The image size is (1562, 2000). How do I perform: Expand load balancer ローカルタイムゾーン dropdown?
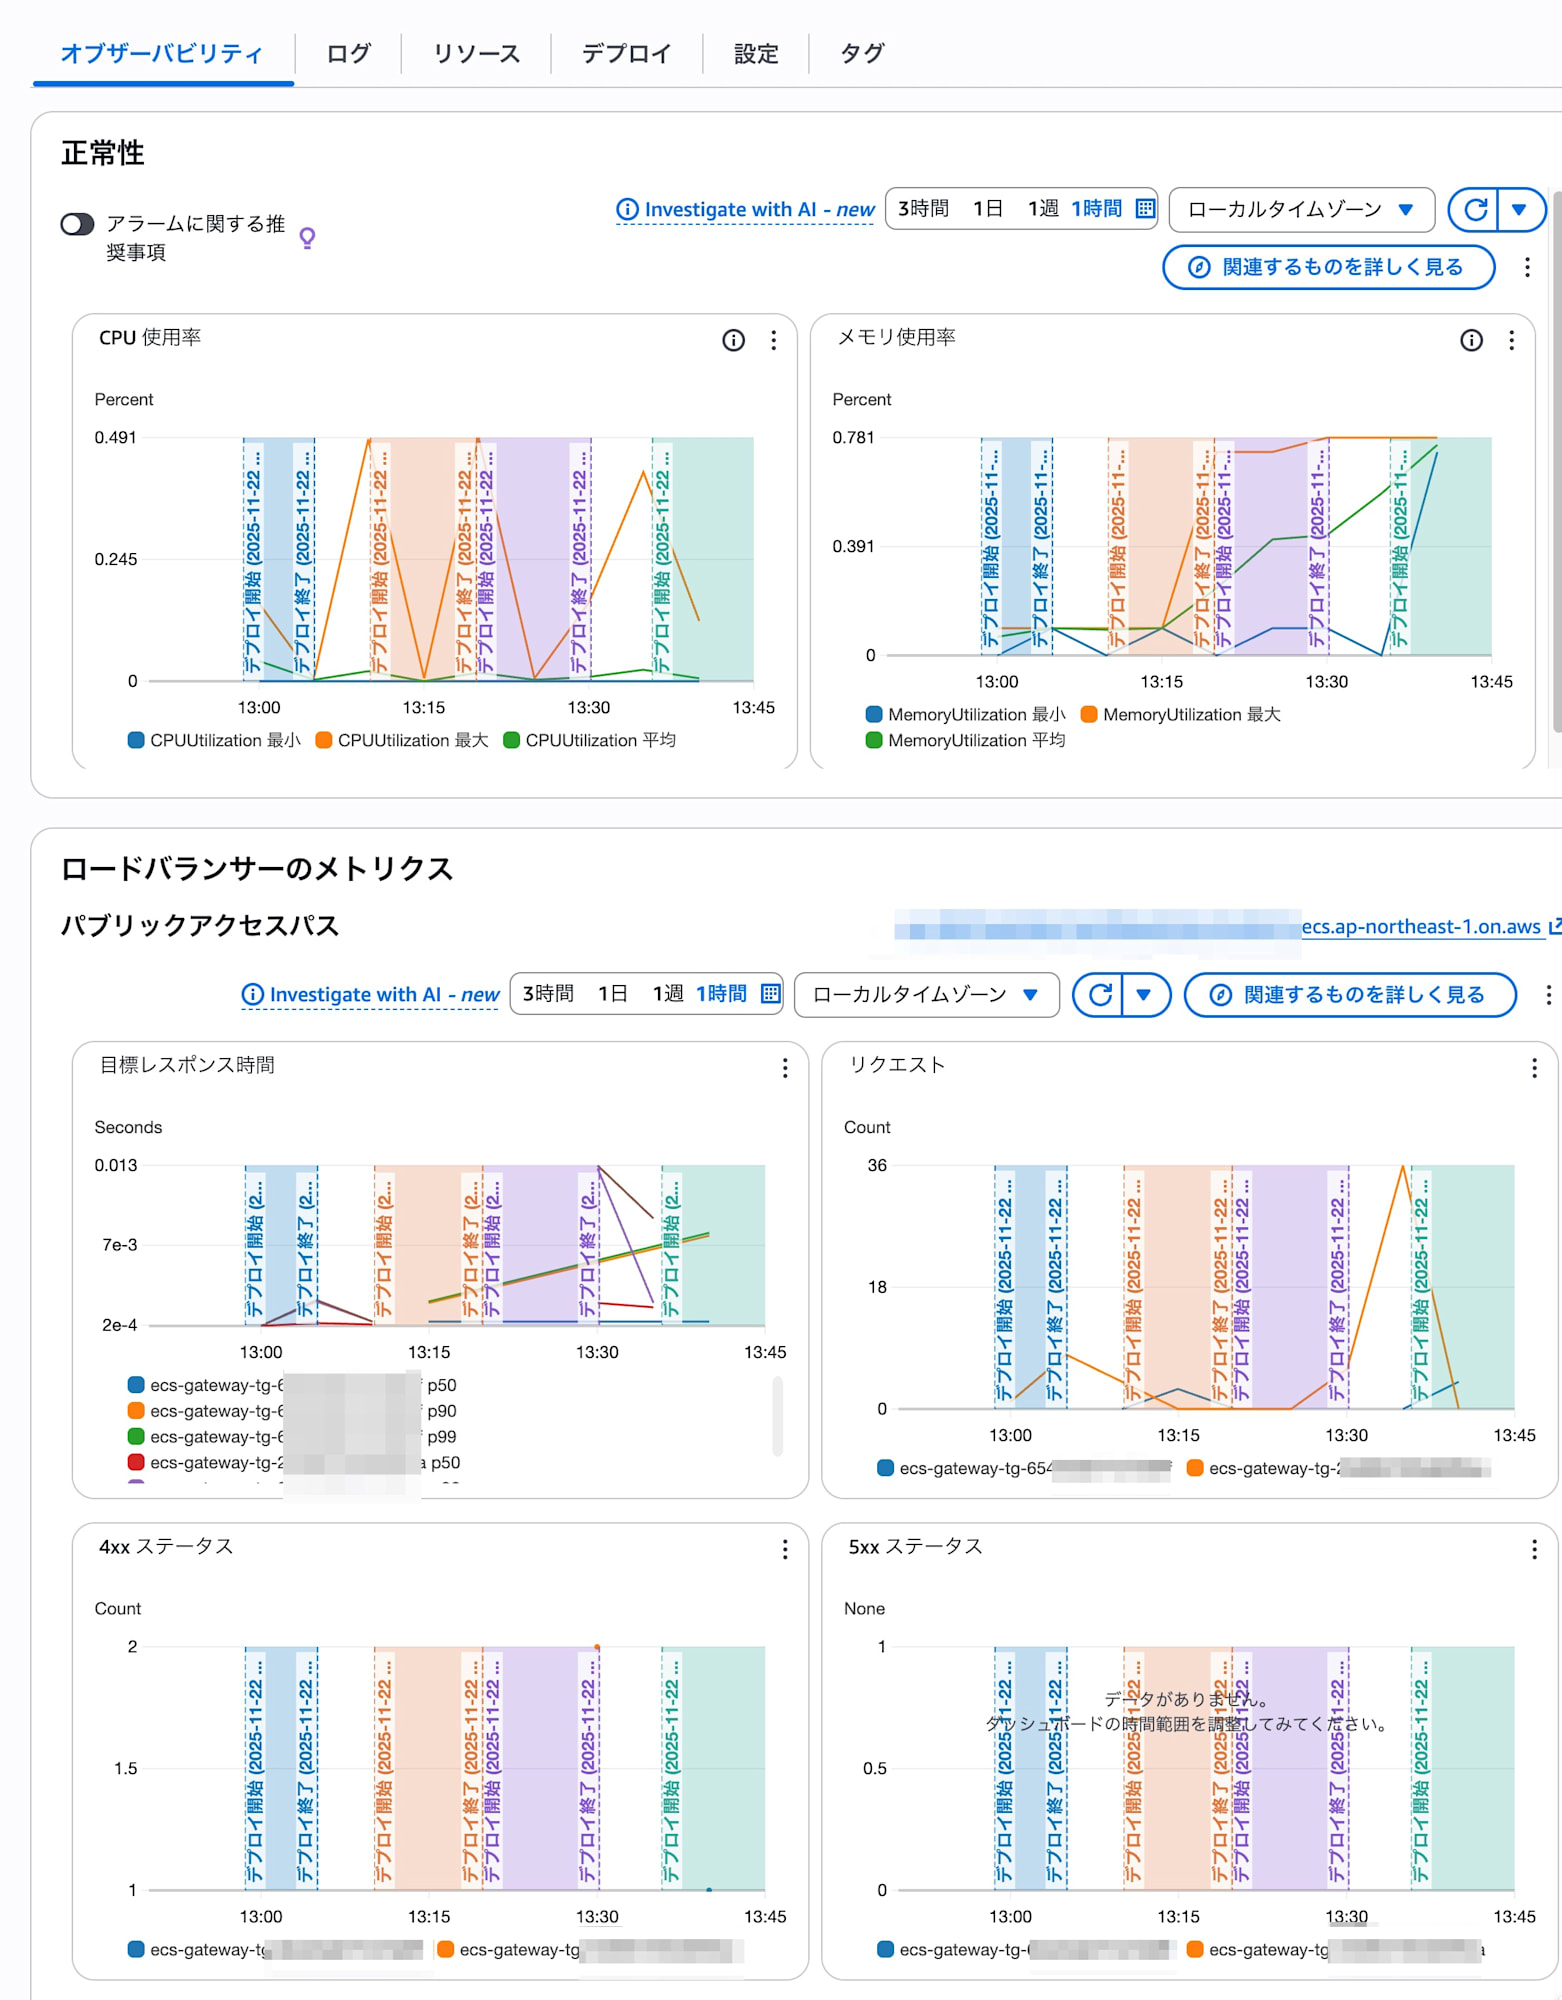click(x=926, y=995)
